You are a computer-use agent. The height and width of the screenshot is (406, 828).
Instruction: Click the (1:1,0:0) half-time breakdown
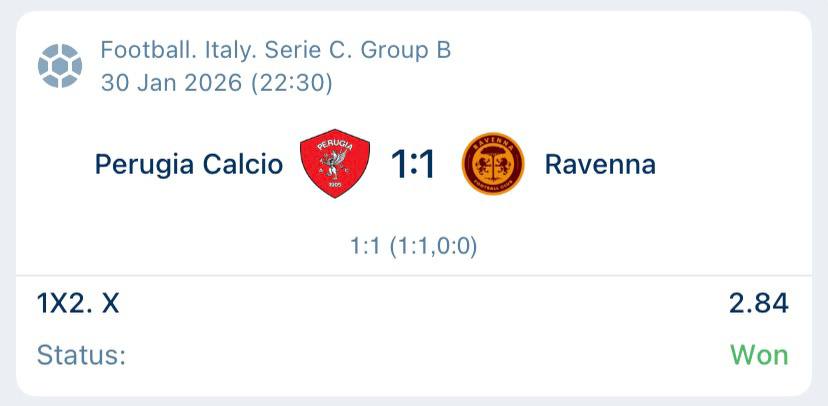pyautogui.click(x=432, y=245)
